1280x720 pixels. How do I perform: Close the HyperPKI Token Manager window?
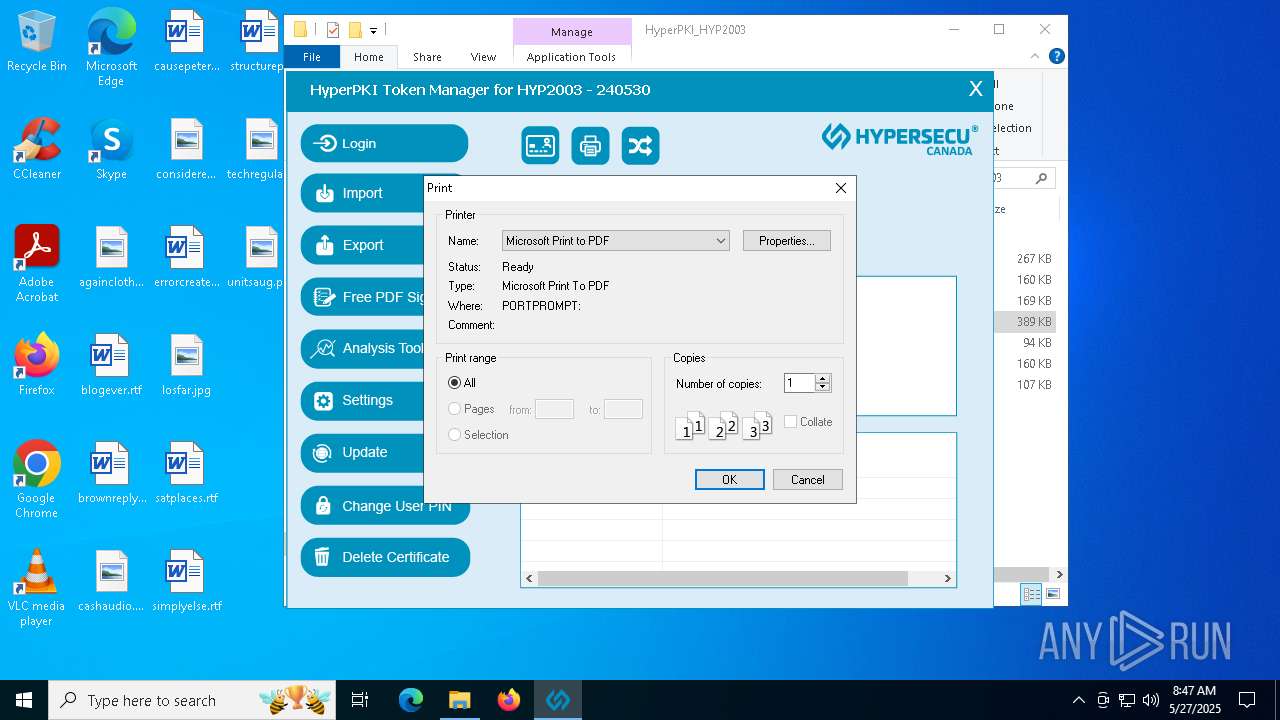coord(976,89)
